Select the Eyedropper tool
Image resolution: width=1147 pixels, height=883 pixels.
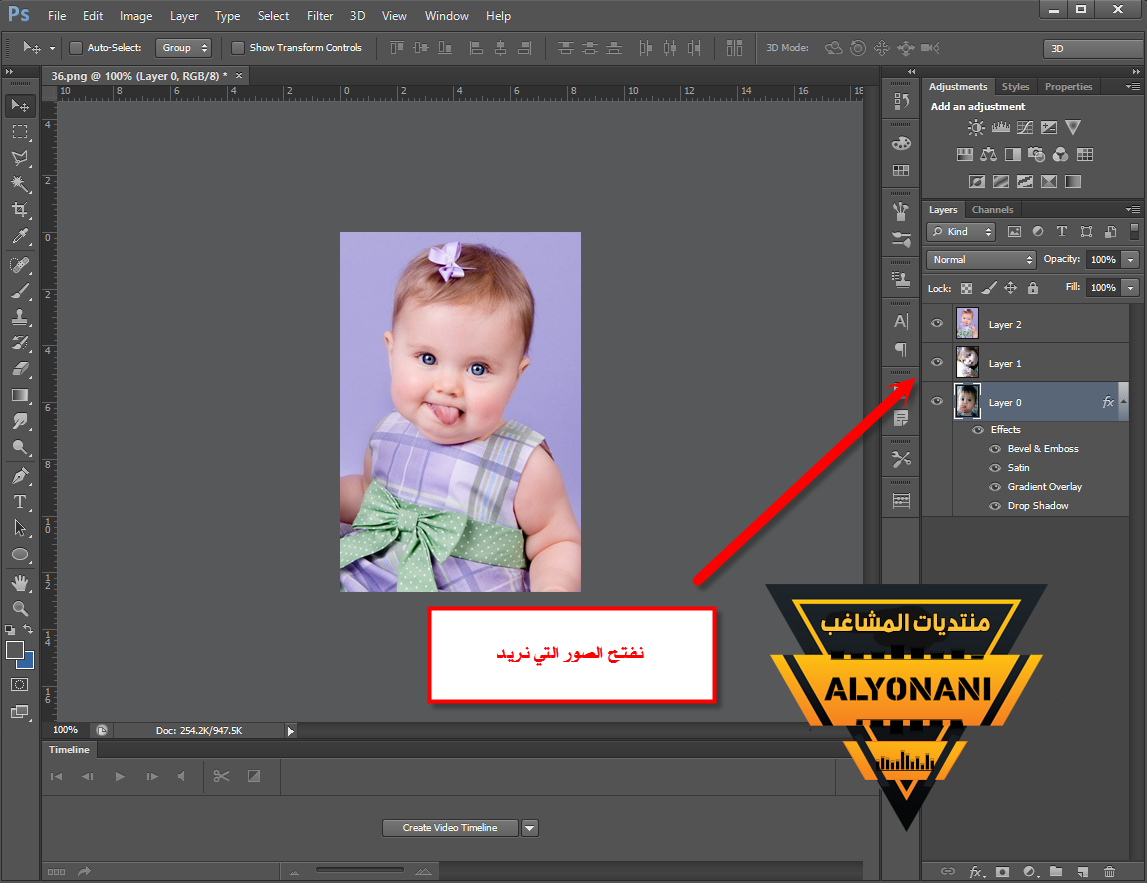pos(20,237)
